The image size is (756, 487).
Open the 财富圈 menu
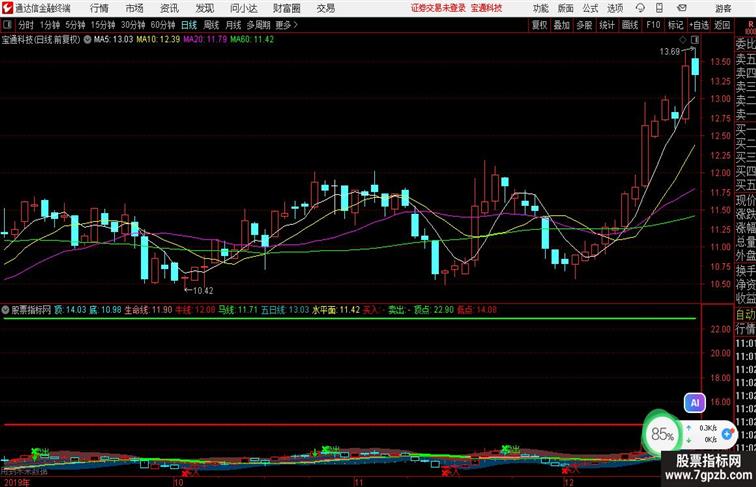pyautogui.click(x=287, y=8)
